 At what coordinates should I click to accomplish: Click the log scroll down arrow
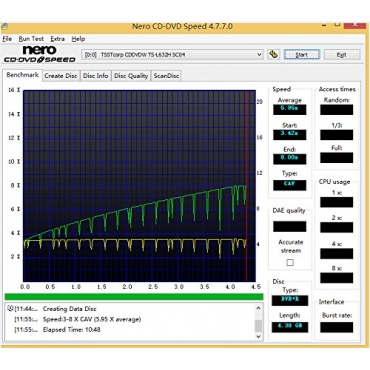259,336
